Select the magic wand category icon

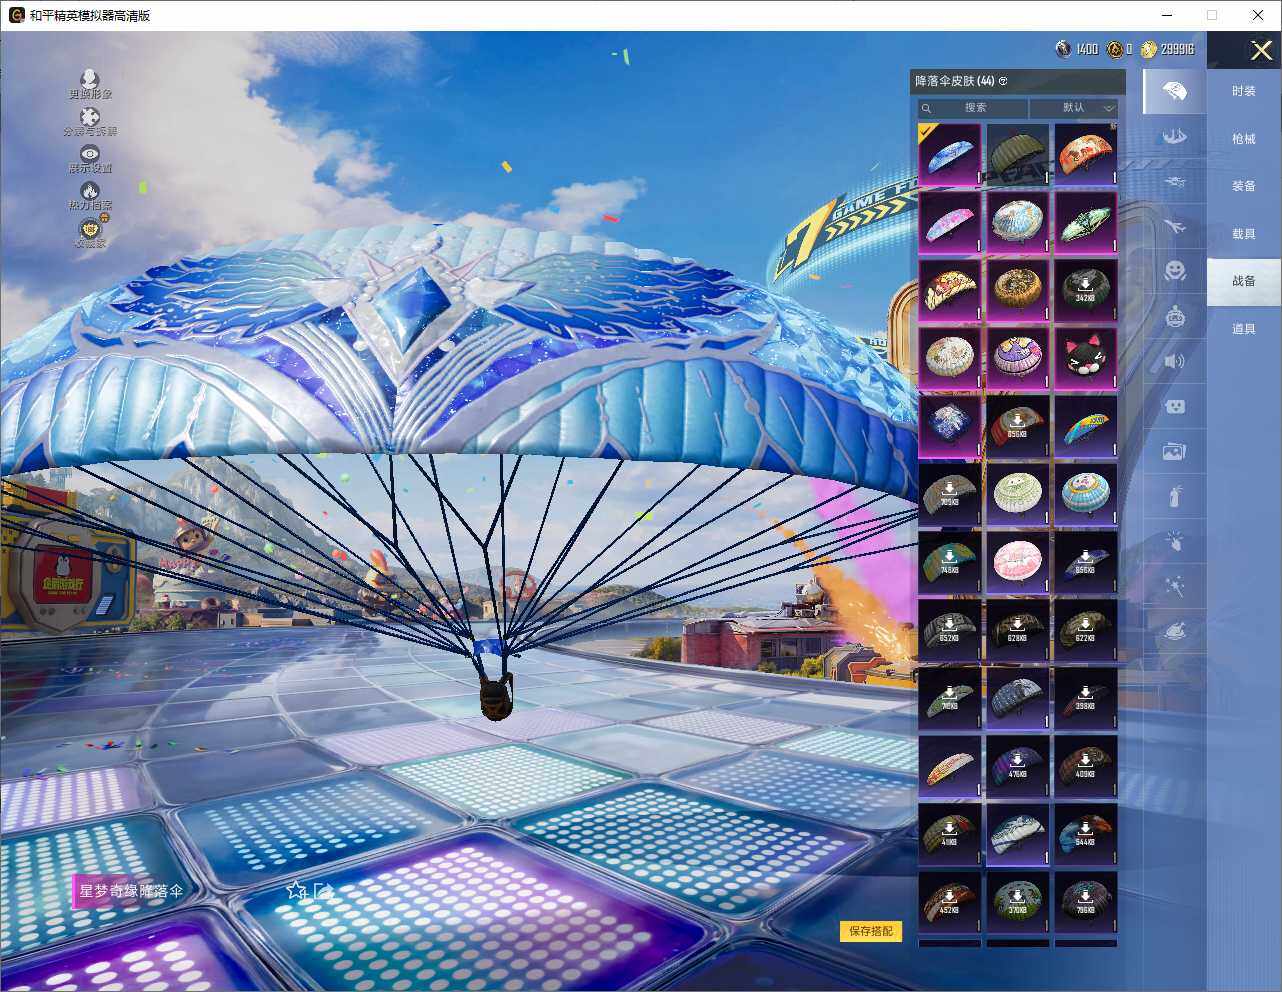point(1175,587)
